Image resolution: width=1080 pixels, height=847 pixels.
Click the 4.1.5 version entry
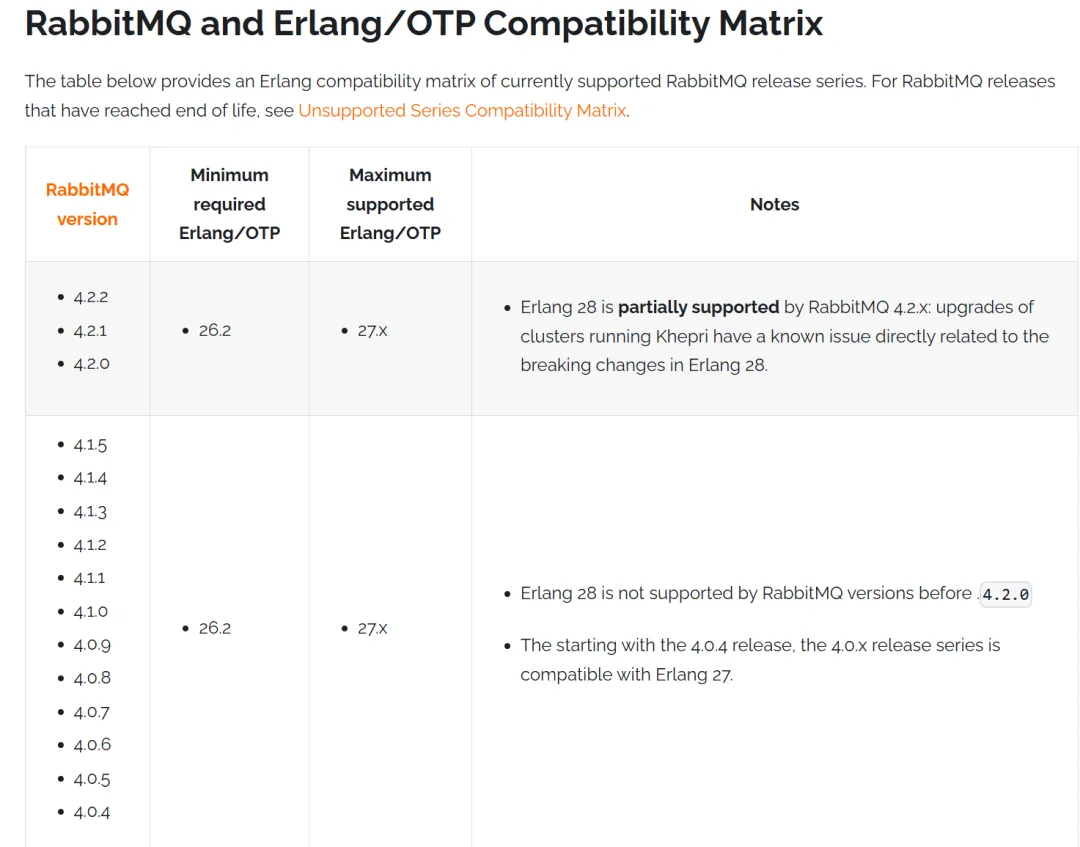click(x=90, y=445)
